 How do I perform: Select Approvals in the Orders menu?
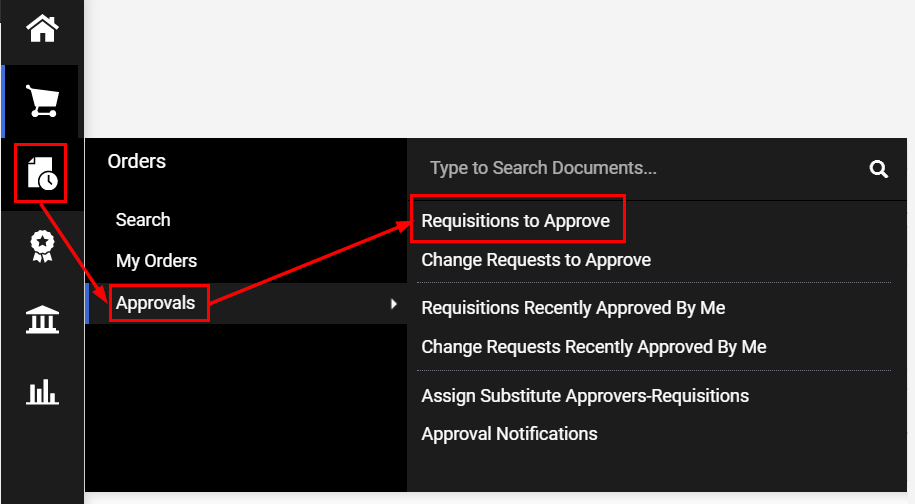(x=155, y=302)
